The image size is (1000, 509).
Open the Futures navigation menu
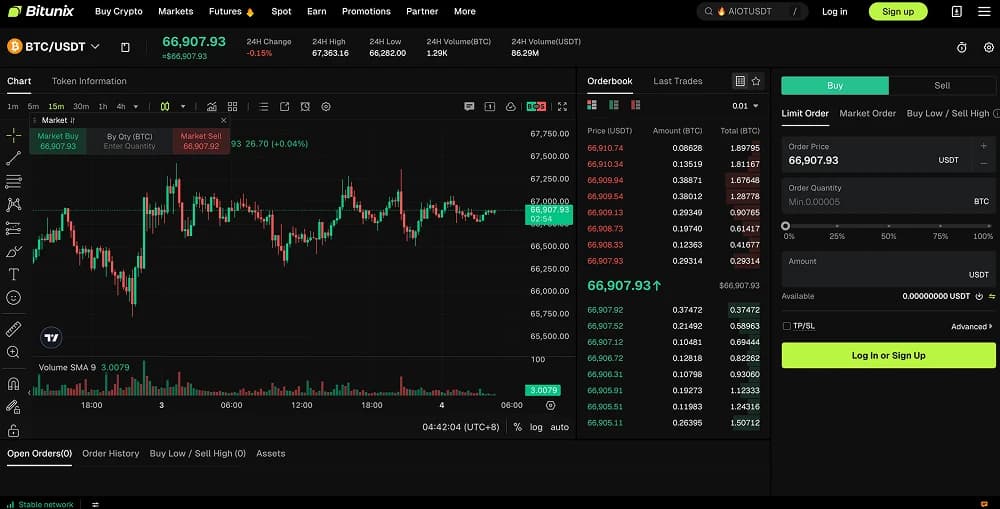pyautogui.click(x=232, y=11)
